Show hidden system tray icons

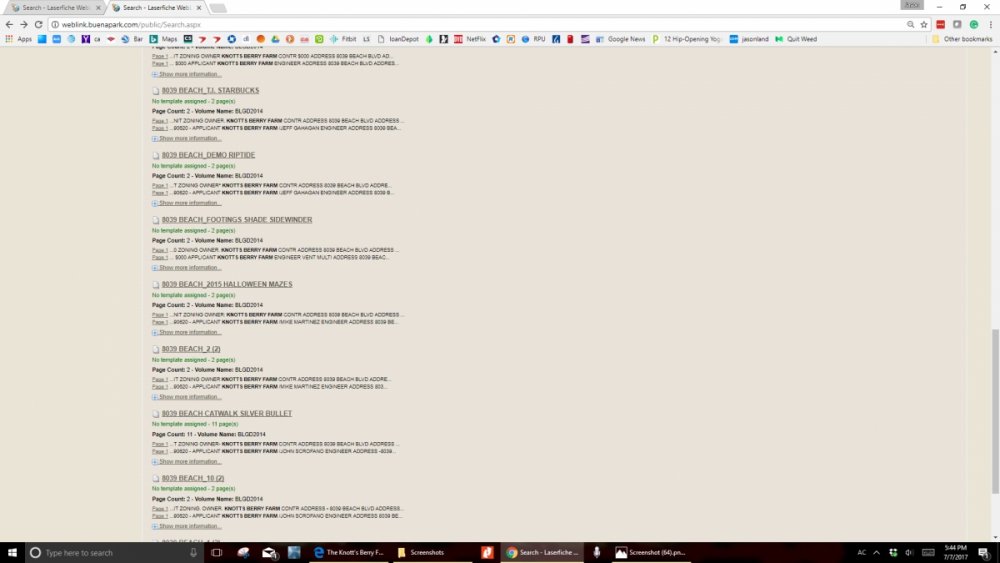coord(876,552)
